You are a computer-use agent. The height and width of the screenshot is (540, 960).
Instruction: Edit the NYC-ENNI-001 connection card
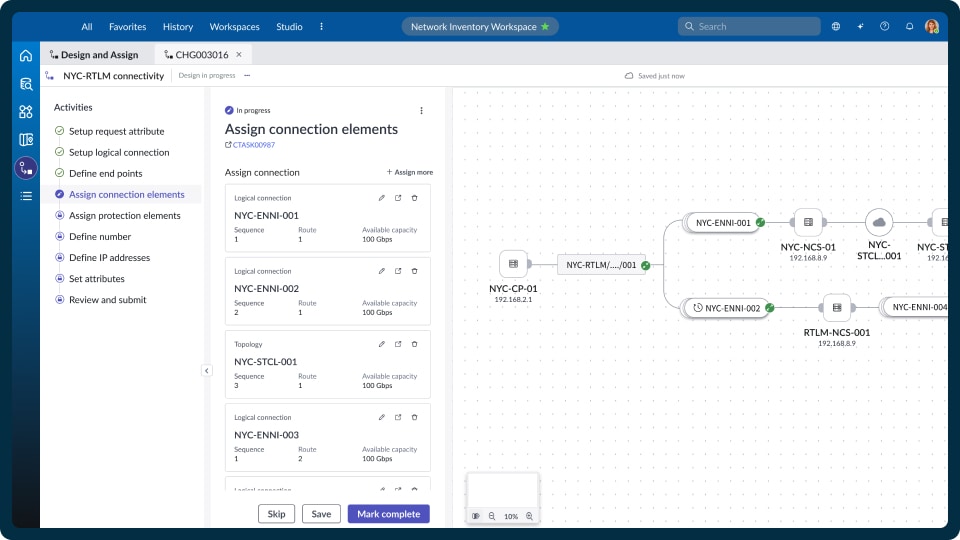click(381, 198)
